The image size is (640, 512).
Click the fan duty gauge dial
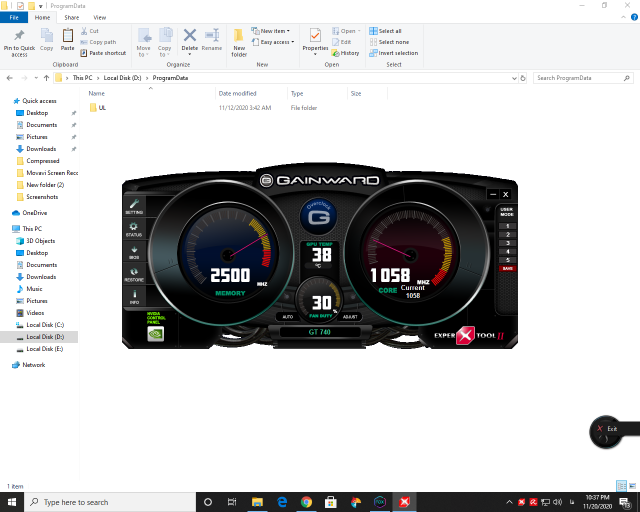320,300
